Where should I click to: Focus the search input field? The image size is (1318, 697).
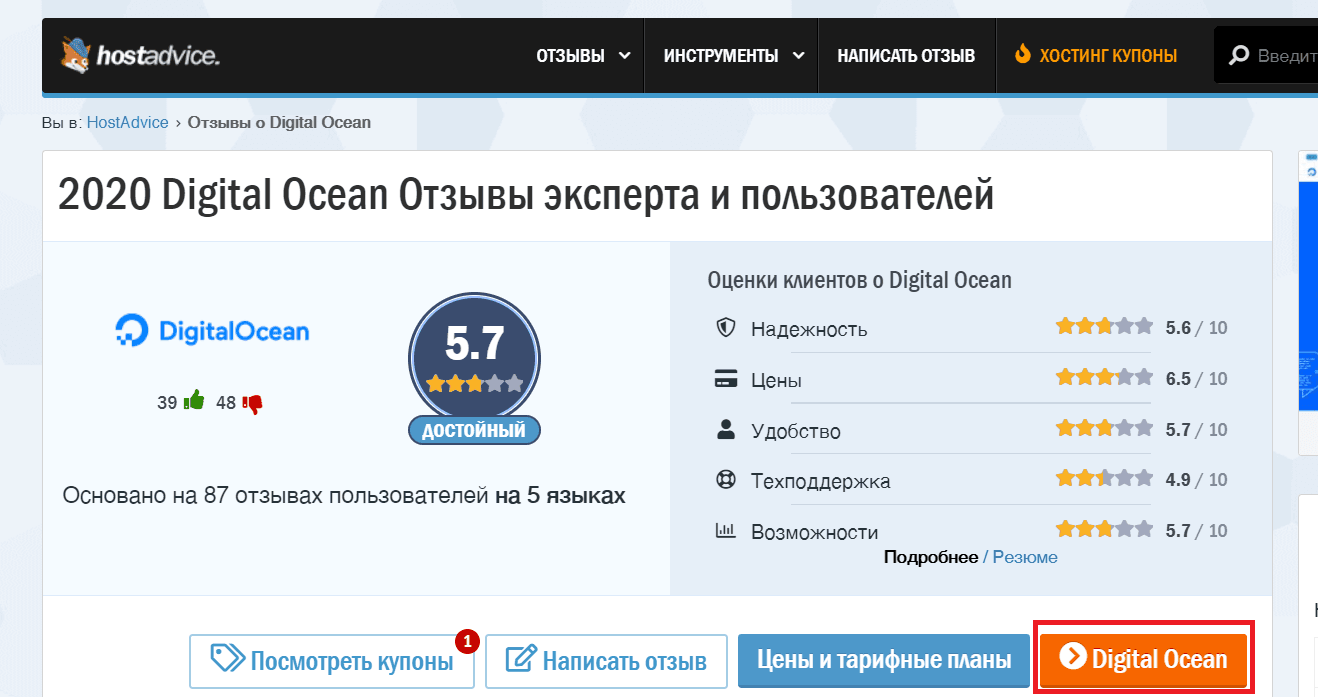coord(1265,56)
